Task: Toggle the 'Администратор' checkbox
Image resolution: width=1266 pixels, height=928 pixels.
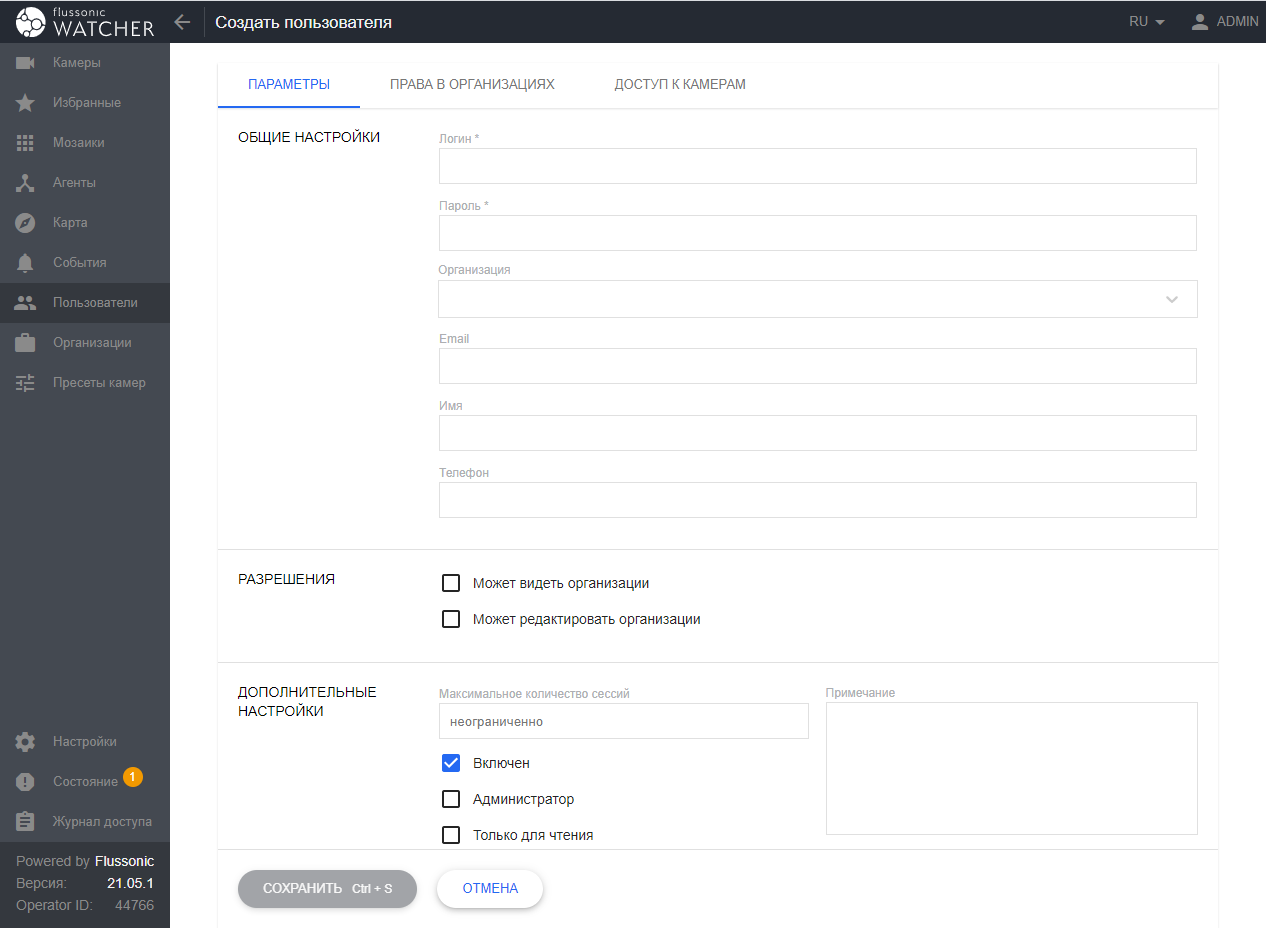Action: tap(451, 799)
